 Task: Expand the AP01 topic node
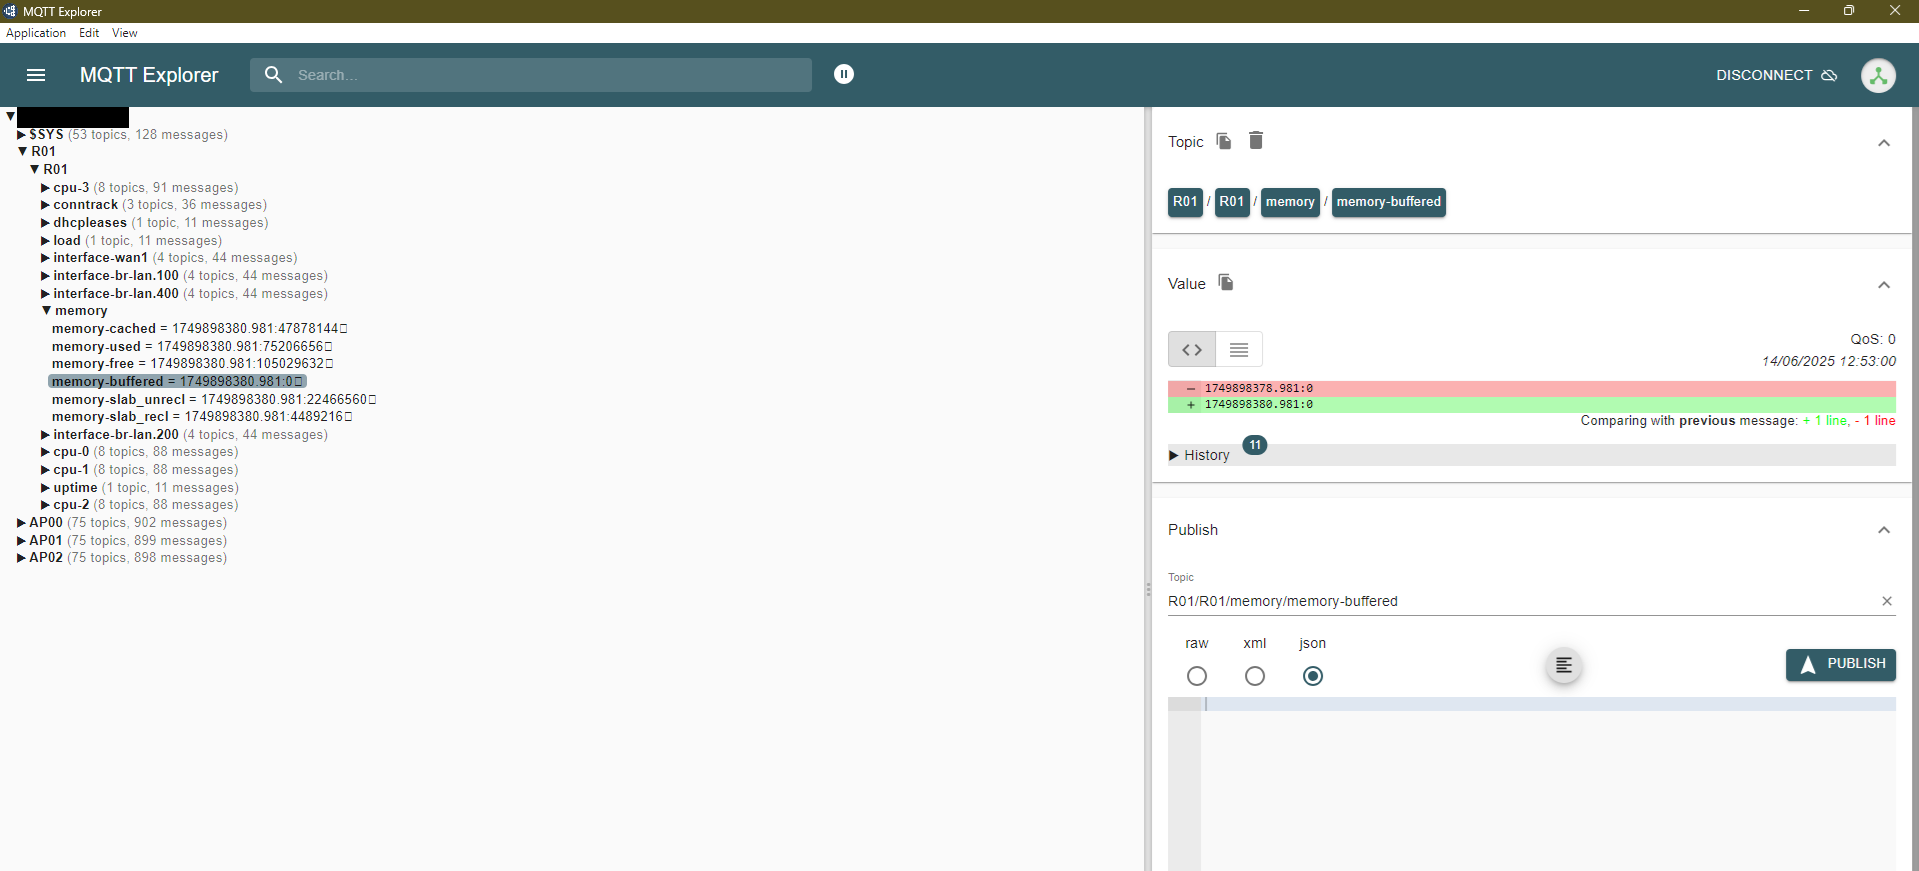[x=21, y=541]
